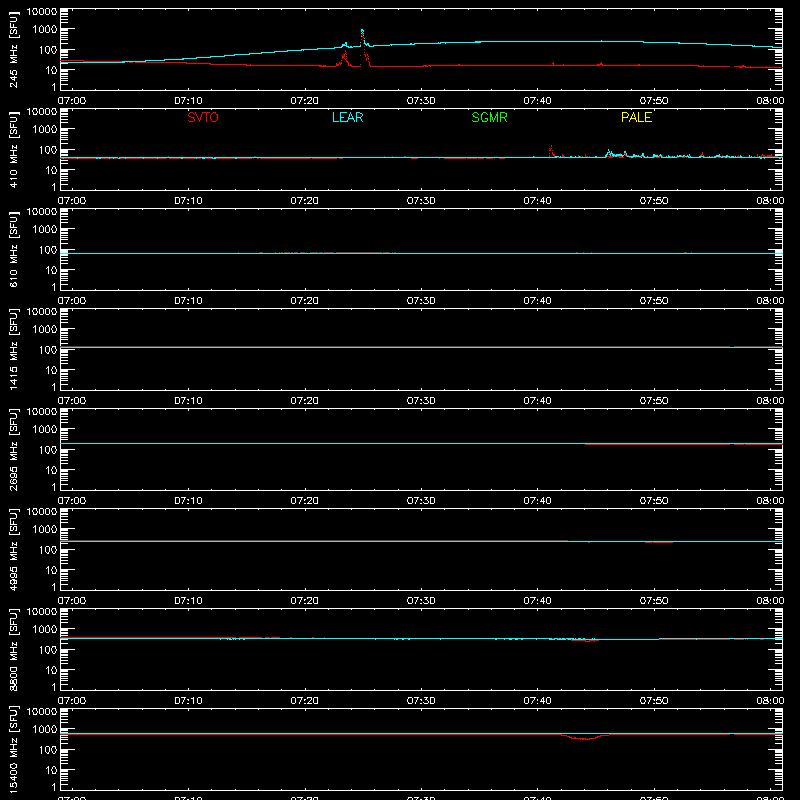This screenshot has height=800, width=800.
Task: Click the cyan LEAR station label
Action: (x=347, y=117)
